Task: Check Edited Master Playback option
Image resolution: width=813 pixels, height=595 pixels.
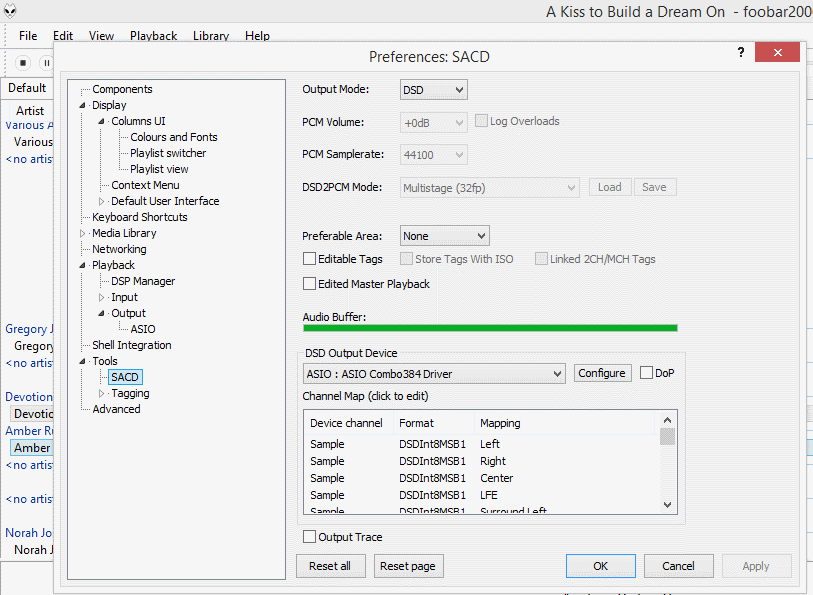Action: [310, 284]
